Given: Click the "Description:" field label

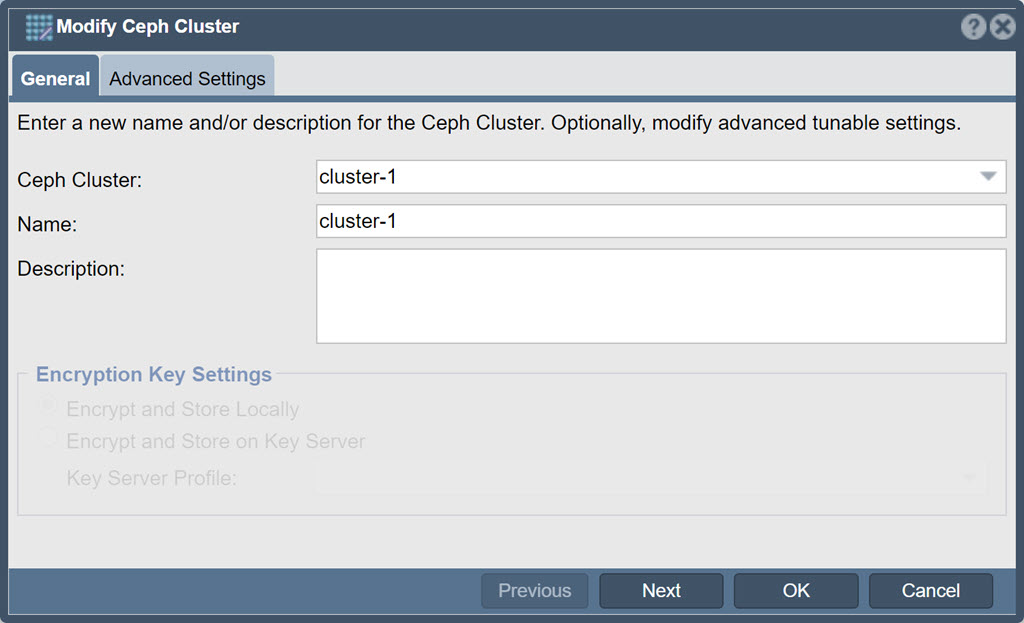Looking at the screenshot, I should coord(71,268).
